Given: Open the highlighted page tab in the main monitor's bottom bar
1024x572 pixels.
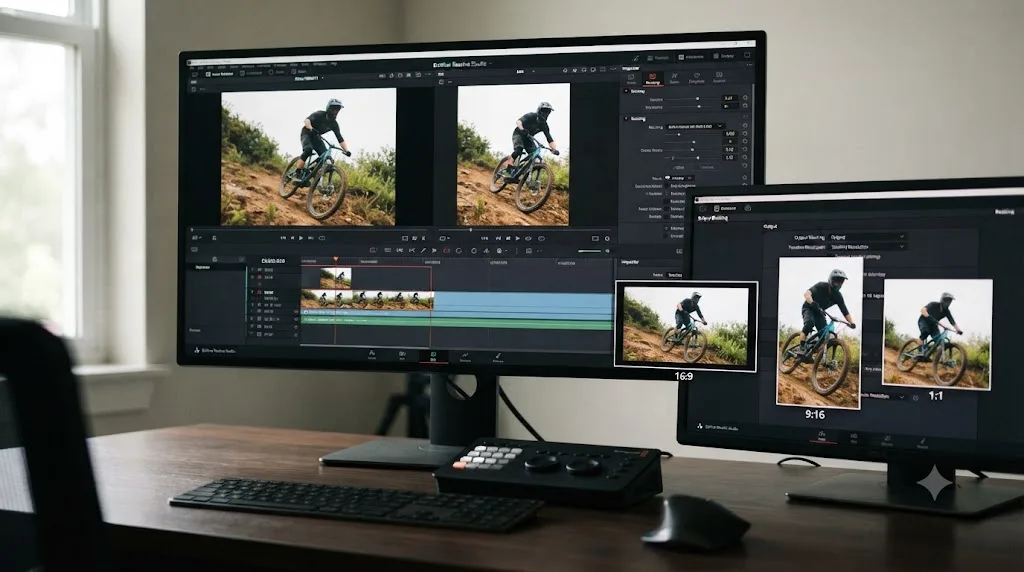Looking at the screenshot, I should [433, 356].
